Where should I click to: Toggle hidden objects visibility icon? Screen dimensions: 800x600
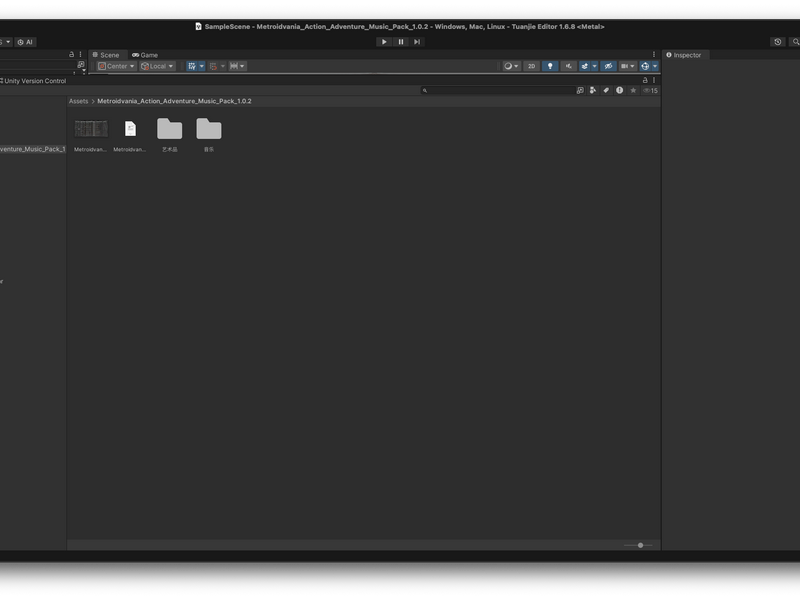608,66
